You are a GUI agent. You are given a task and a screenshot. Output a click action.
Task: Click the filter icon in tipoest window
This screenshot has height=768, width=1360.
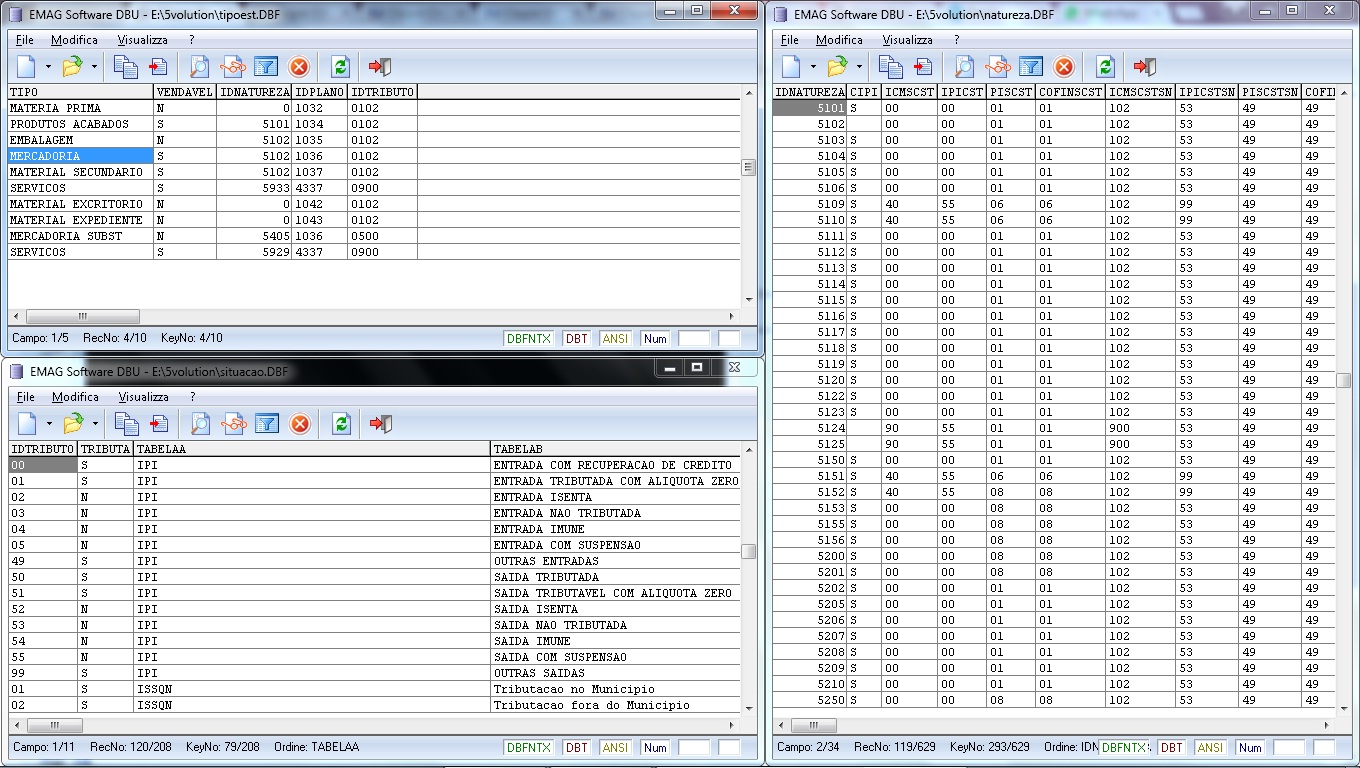pos(265,67)
